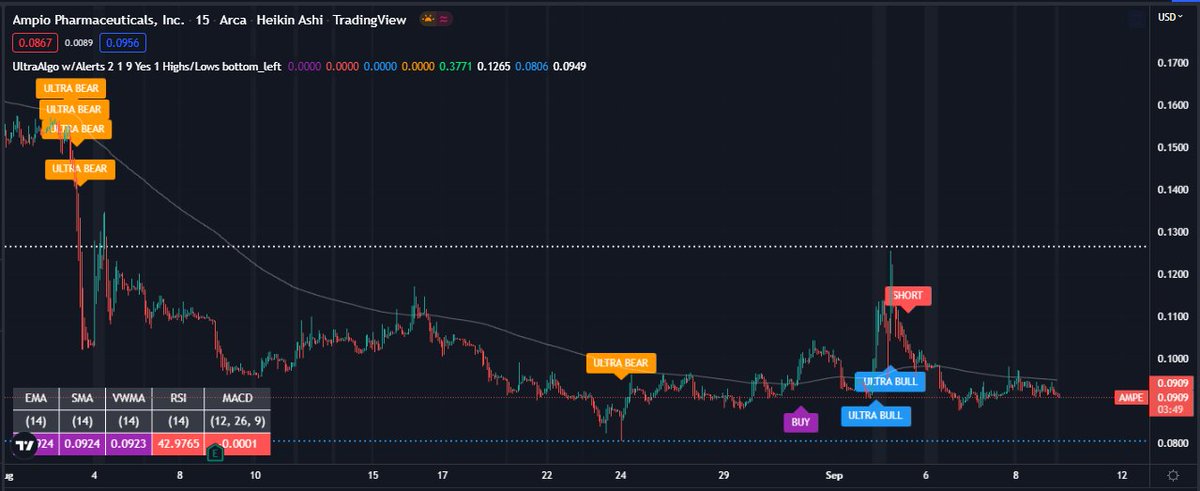Viewport: 1200px width, 491px height.
Task: Click the Heikin Ashi chart type label
Action: click(x=292, y=19)
